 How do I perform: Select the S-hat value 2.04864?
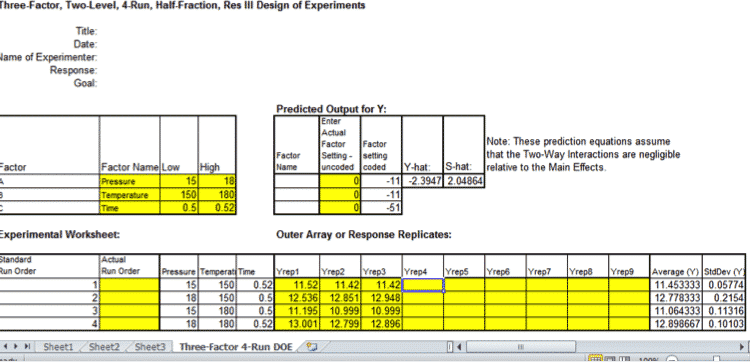point(464,181)
